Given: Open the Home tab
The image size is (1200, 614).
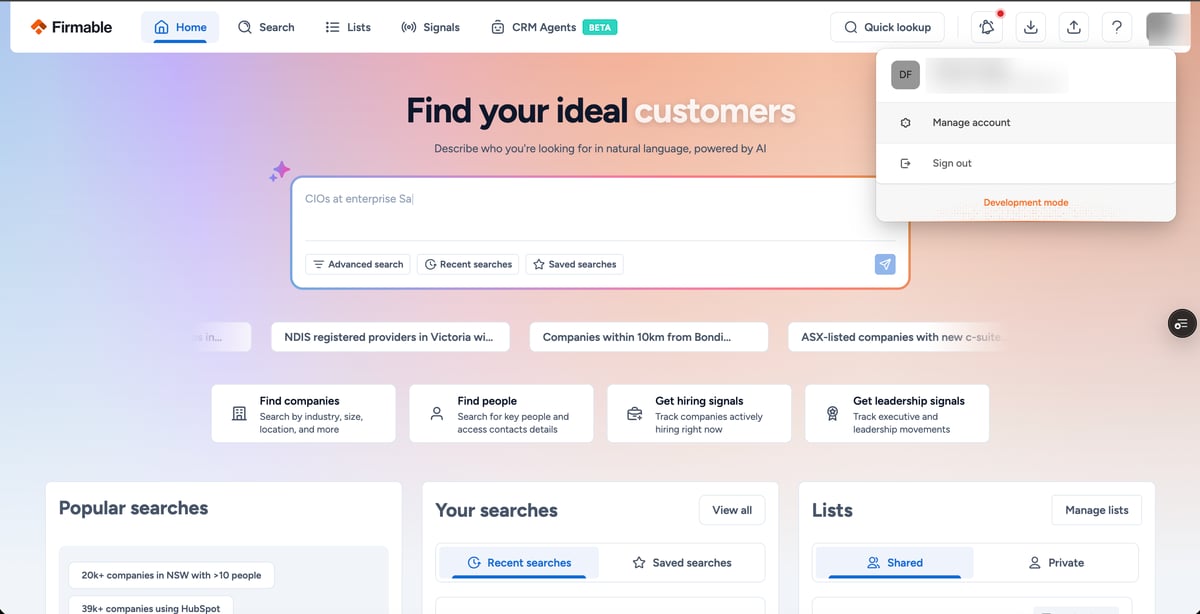Looking at the screenshot, I should 180,27.
